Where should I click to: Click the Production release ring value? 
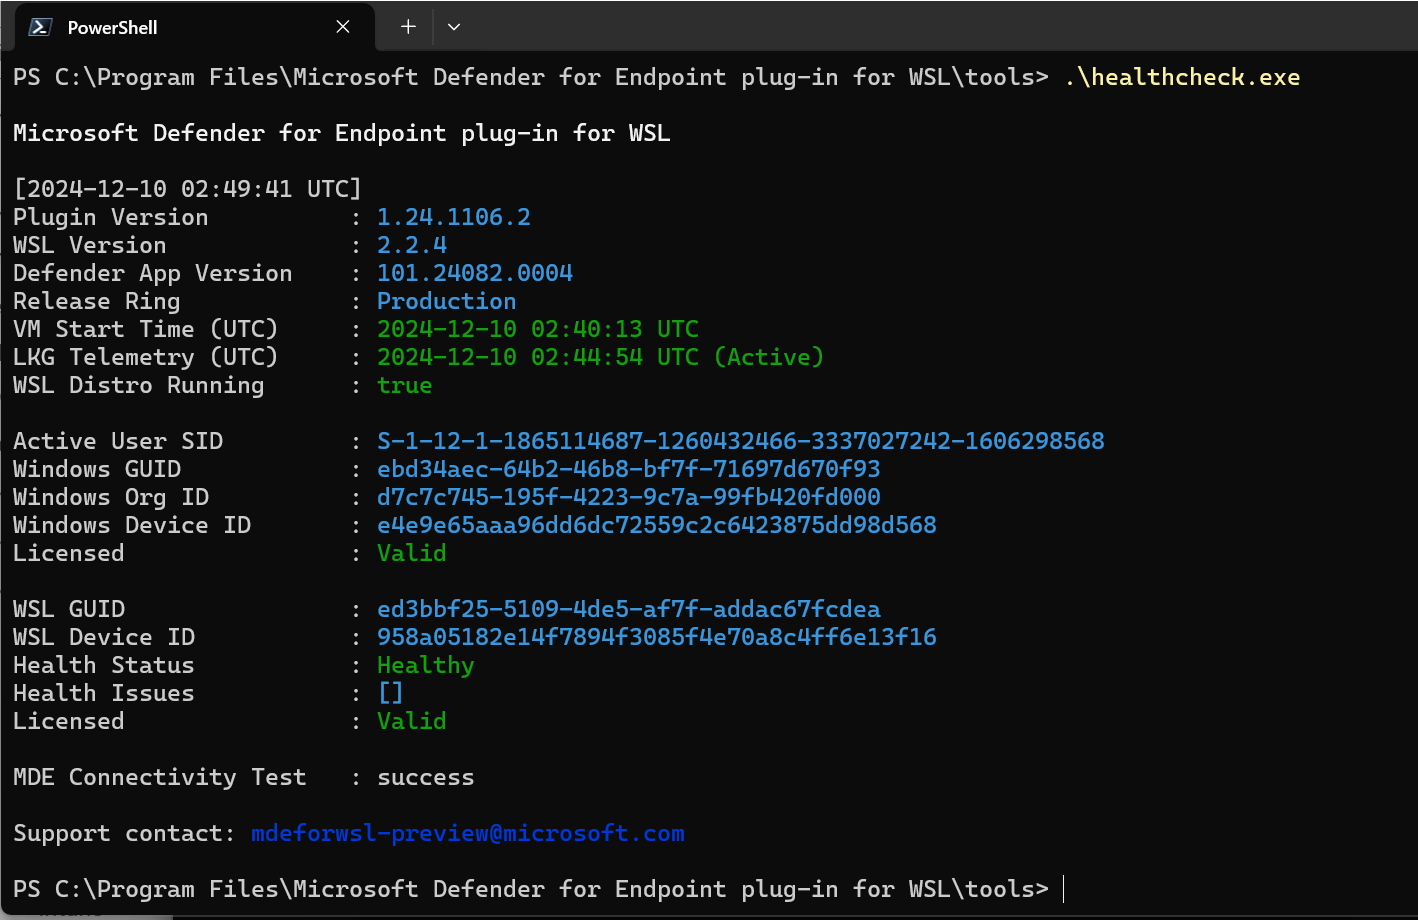[447, 301]
